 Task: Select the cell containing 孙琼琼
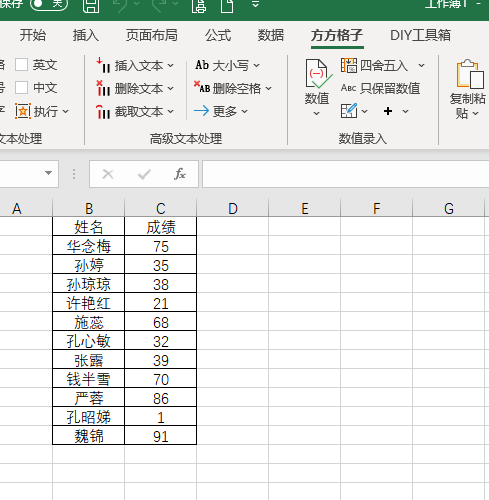(89, 284)
